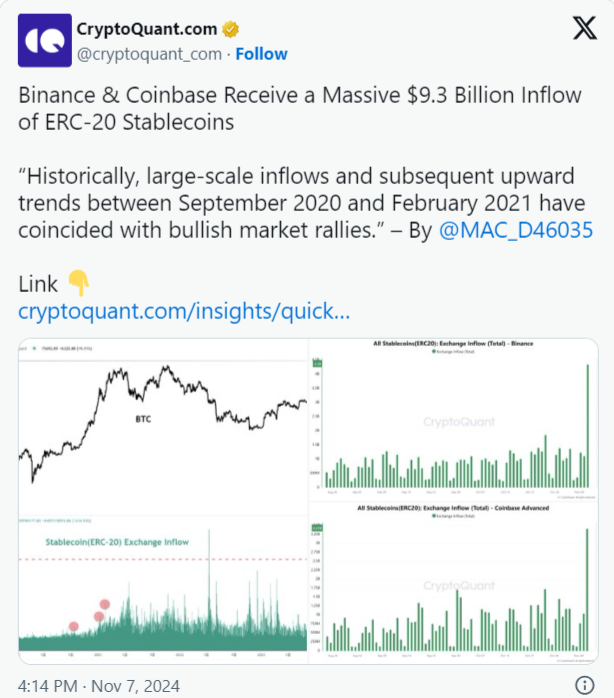Click the 4:14 PM Nov 7, 2024 timestamp
Viewport: 614px width, 698px height.
click(99, 686)
